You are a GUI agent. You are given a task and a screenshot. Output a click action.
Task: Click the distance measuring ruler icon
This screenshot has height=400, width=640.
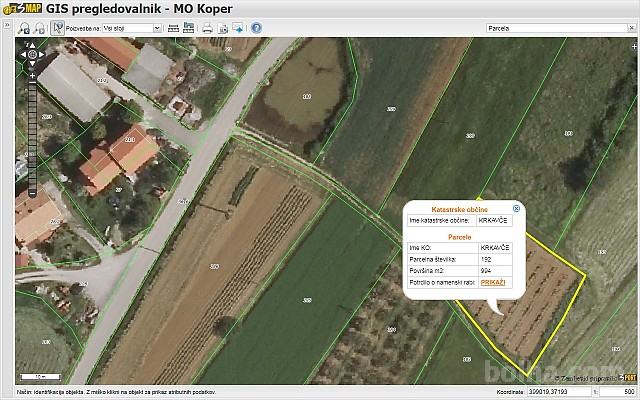[x=173, y=29]
